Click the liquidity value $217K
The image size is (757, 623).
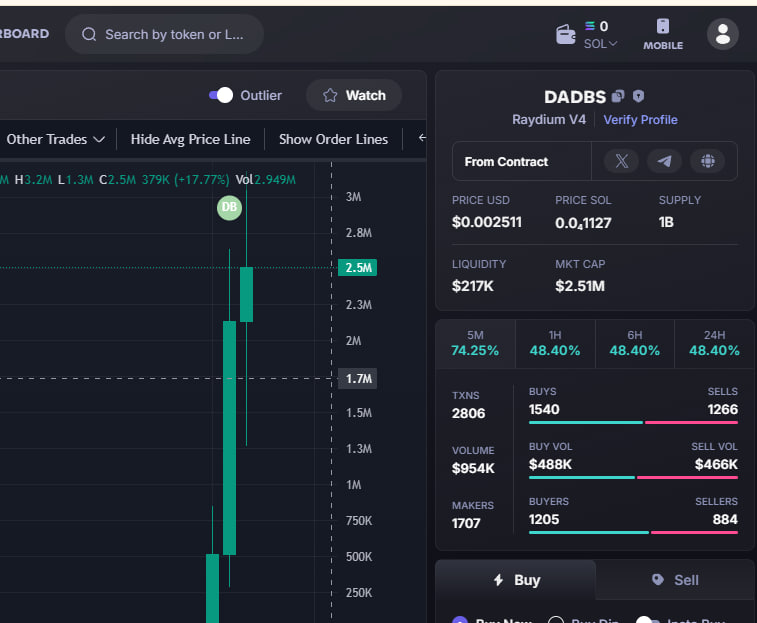click(x=472, y=286)
